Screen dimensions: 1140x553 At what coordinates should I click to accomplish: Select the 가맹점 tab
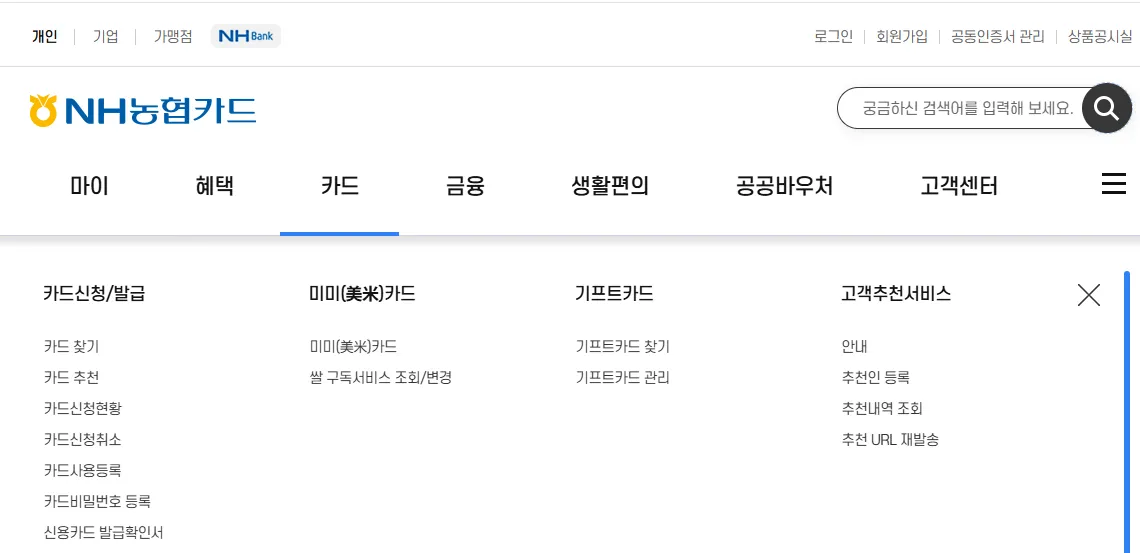pos(173,36)
